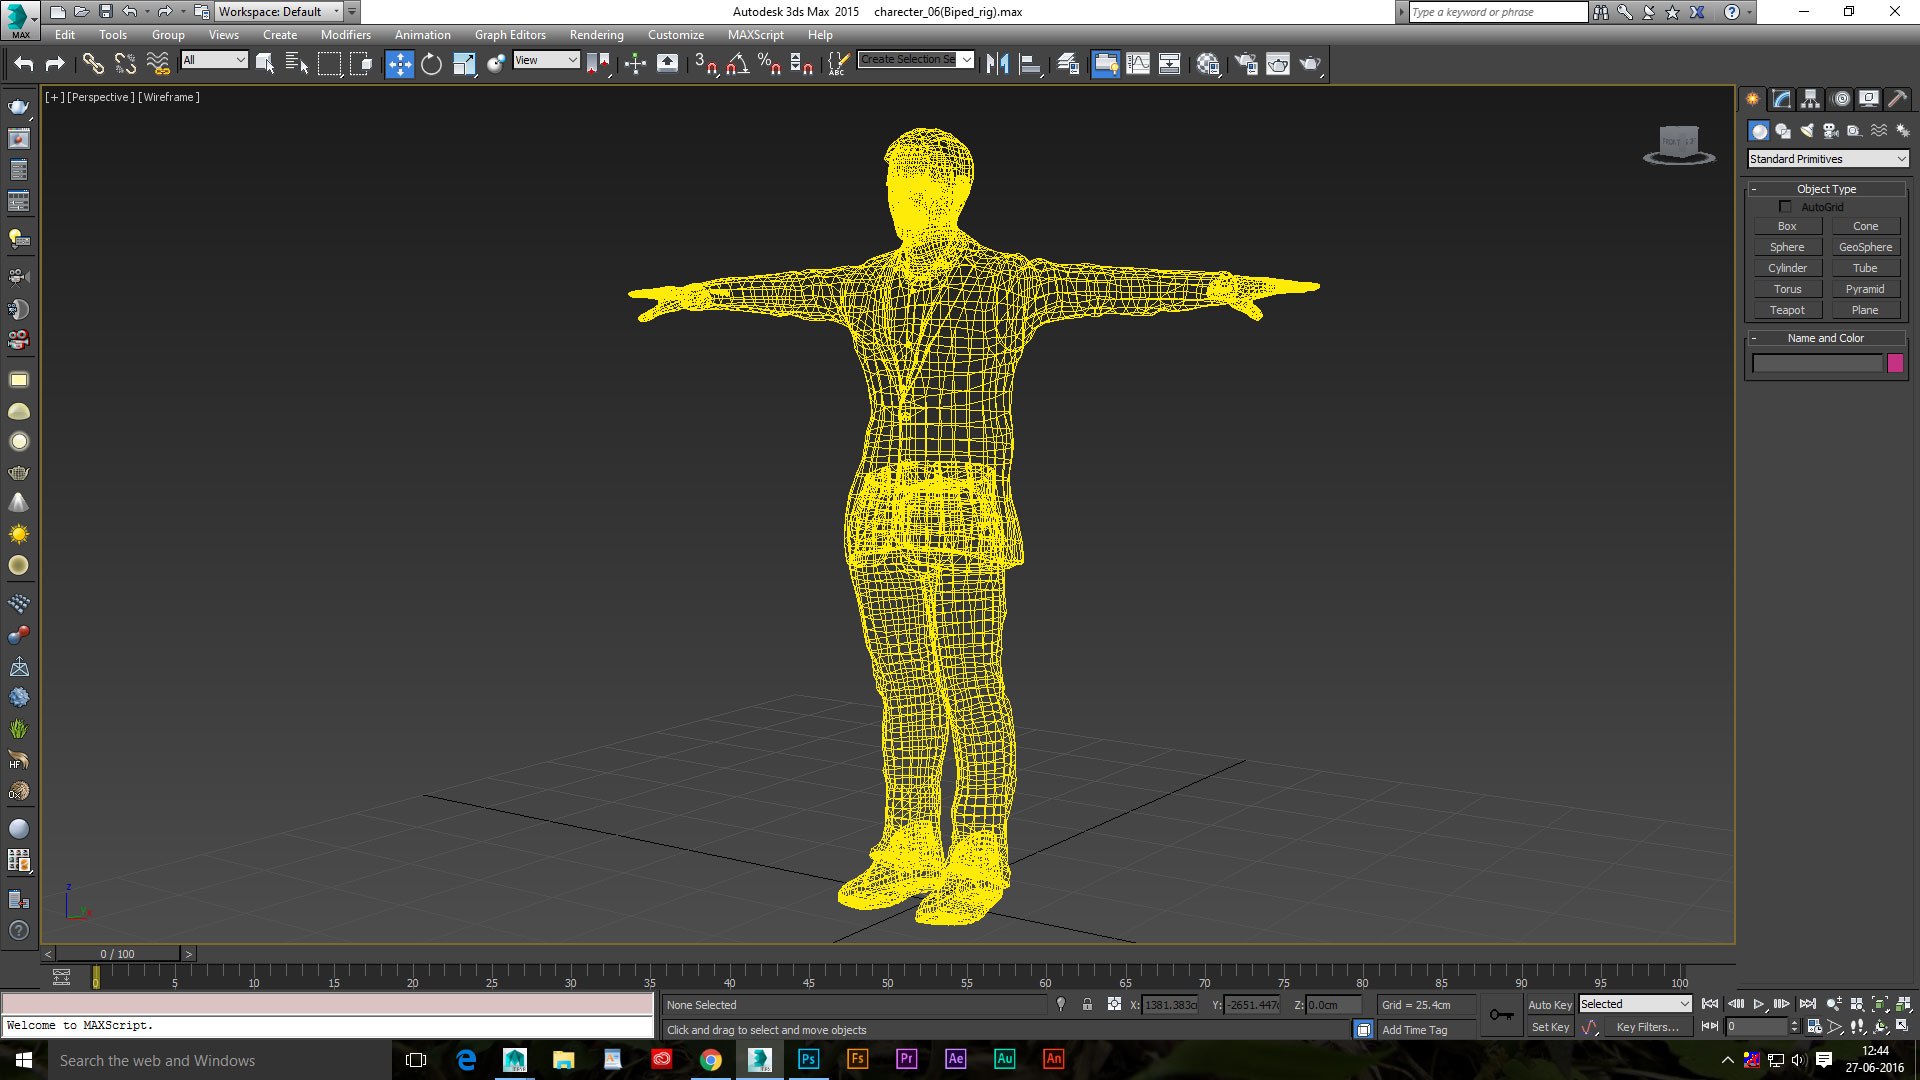
Task: Click the Align tool icon
Action: click(1030, 64)
